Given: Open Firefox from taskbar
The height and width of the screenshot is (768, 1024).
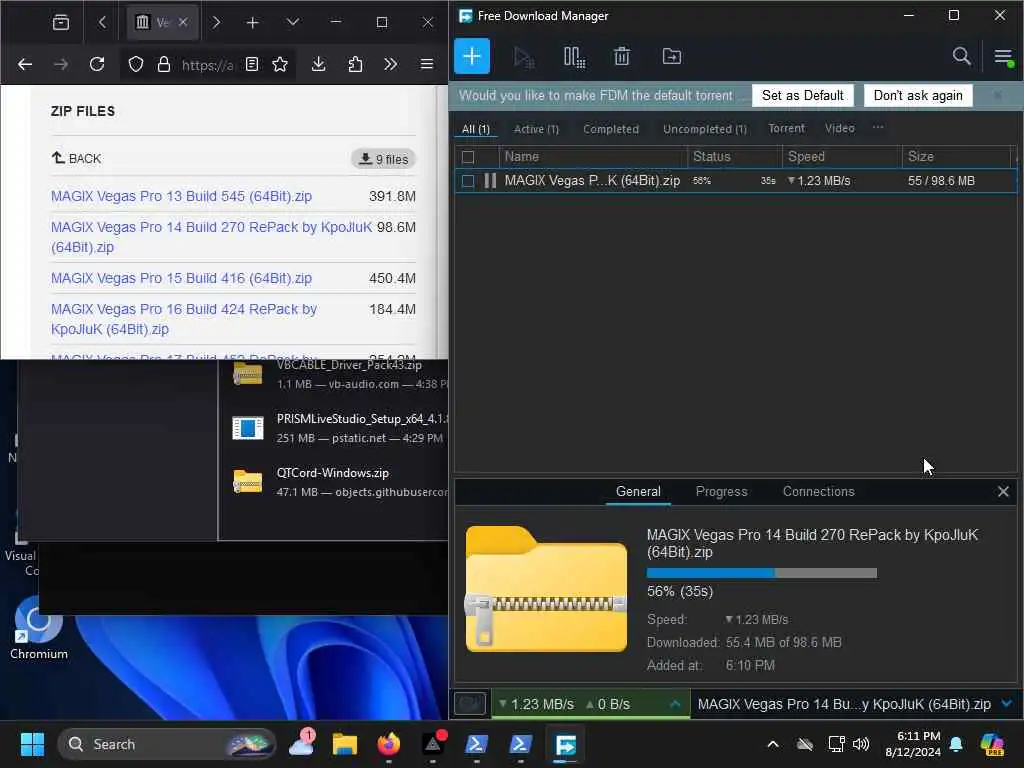Looking at the screenshot, I should click(389, 744).
